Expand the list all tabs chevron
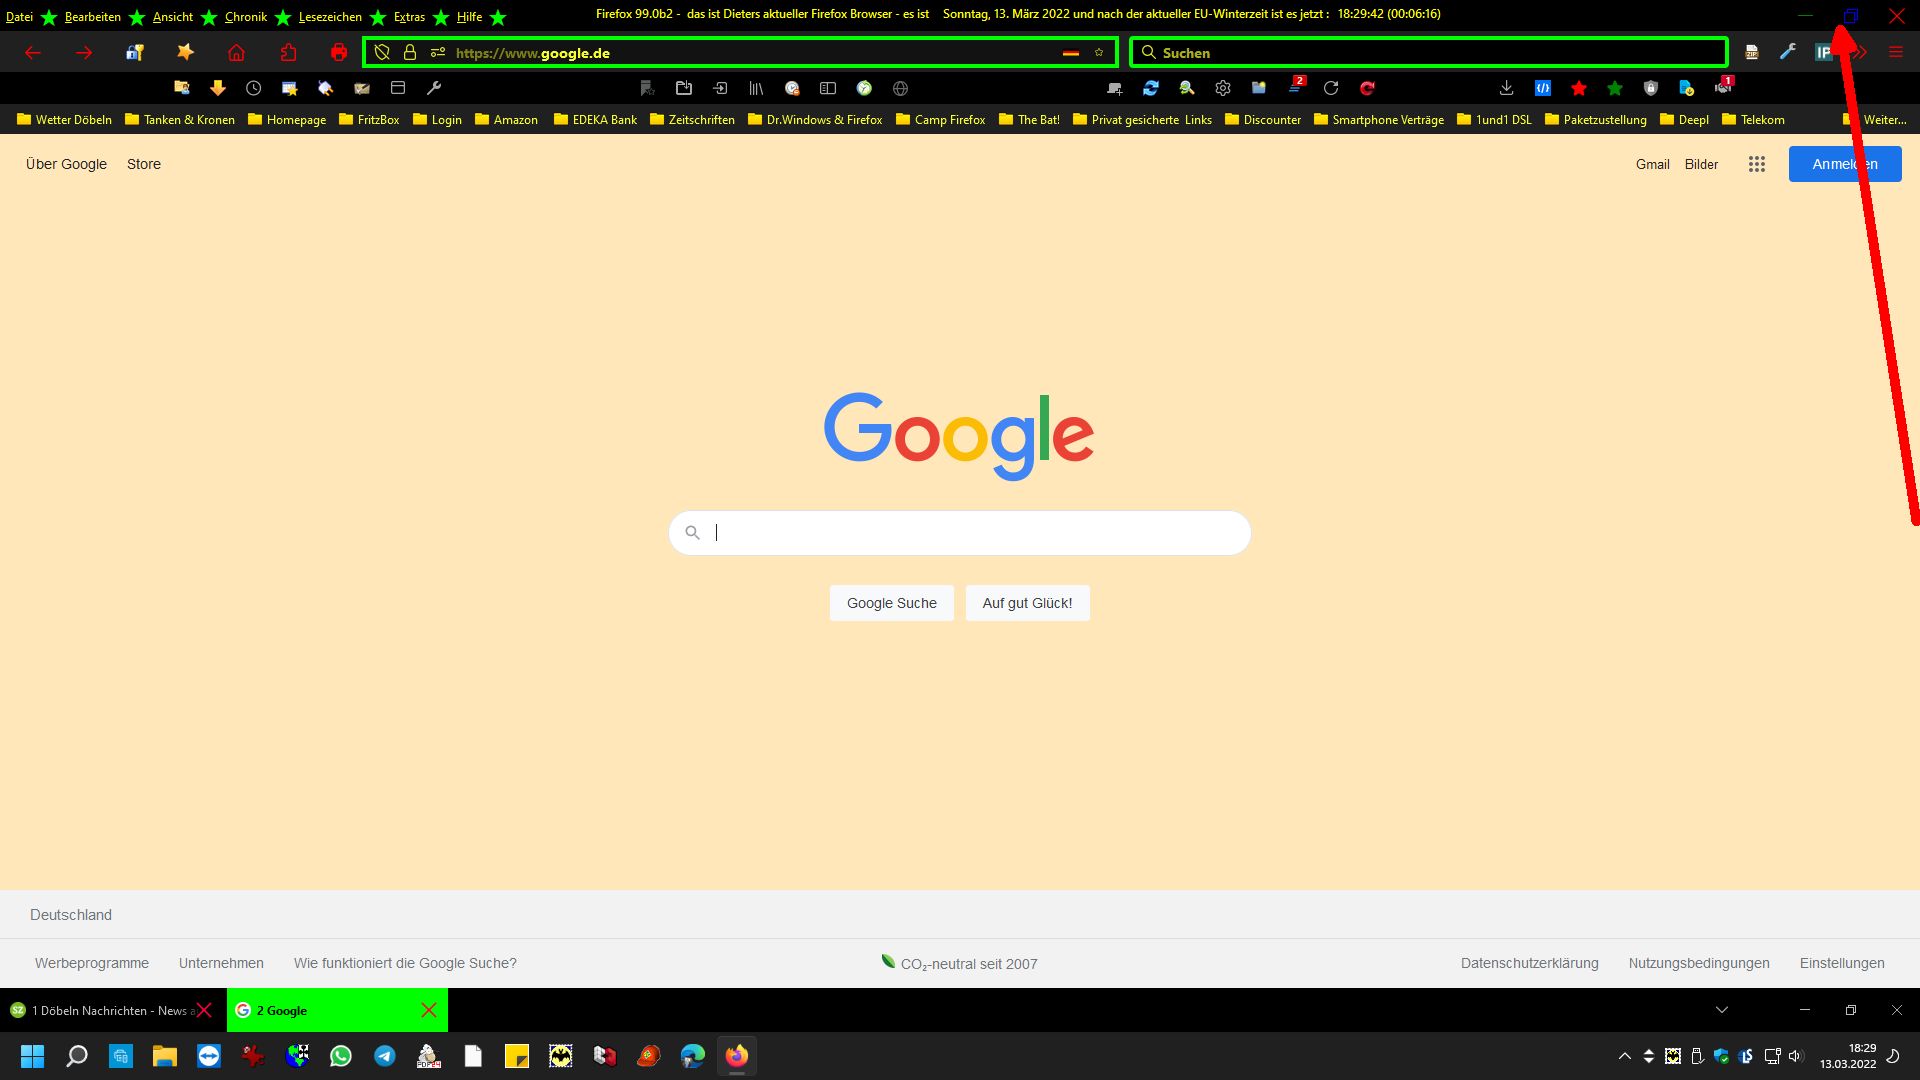This screenshot has width=1920, height=1080. (x=1722, y=1010)
